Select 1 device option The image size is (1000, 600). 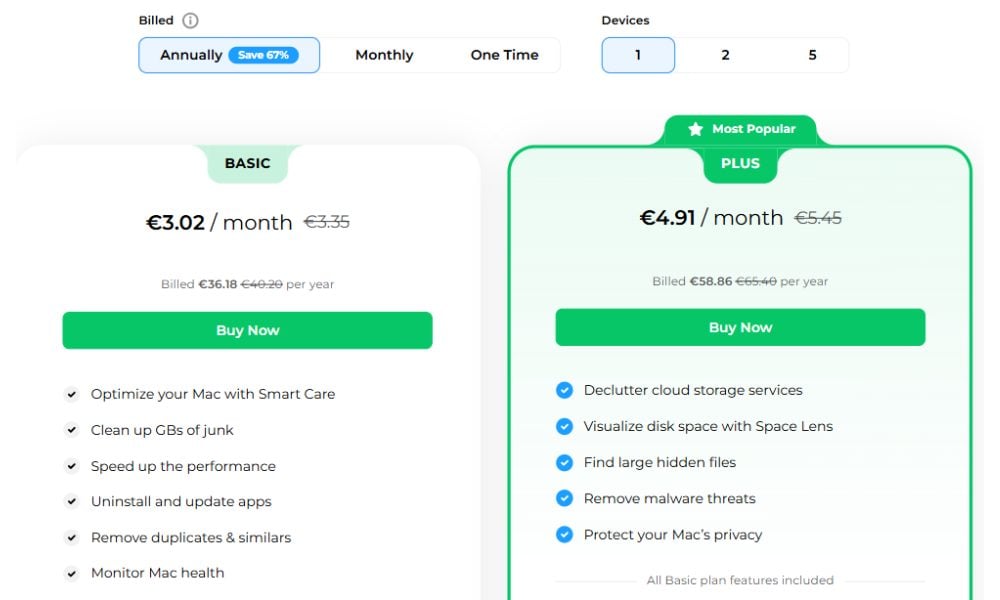click(x=638, y=55)
